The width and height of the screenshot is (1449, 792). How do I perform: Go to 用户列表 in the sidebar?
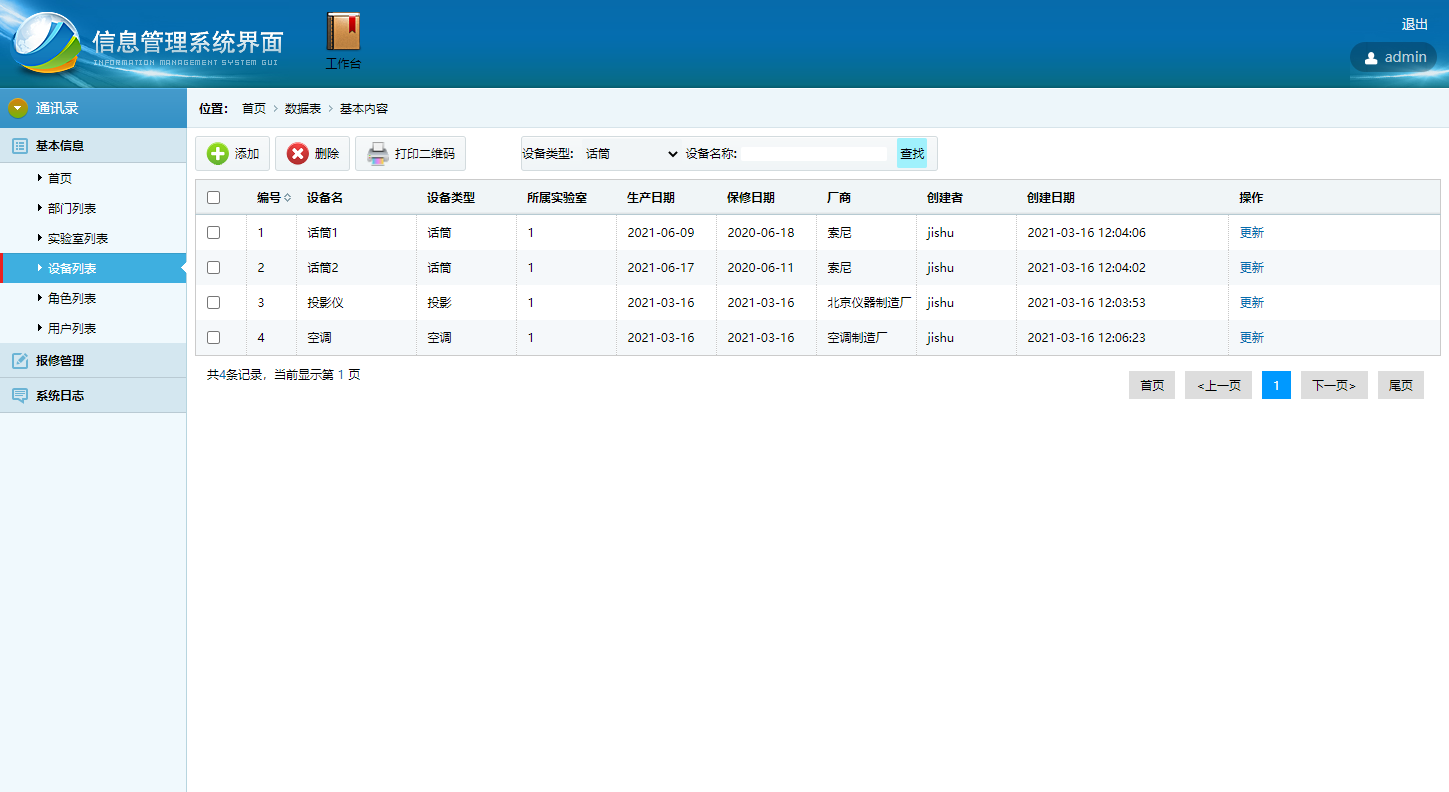72,329
